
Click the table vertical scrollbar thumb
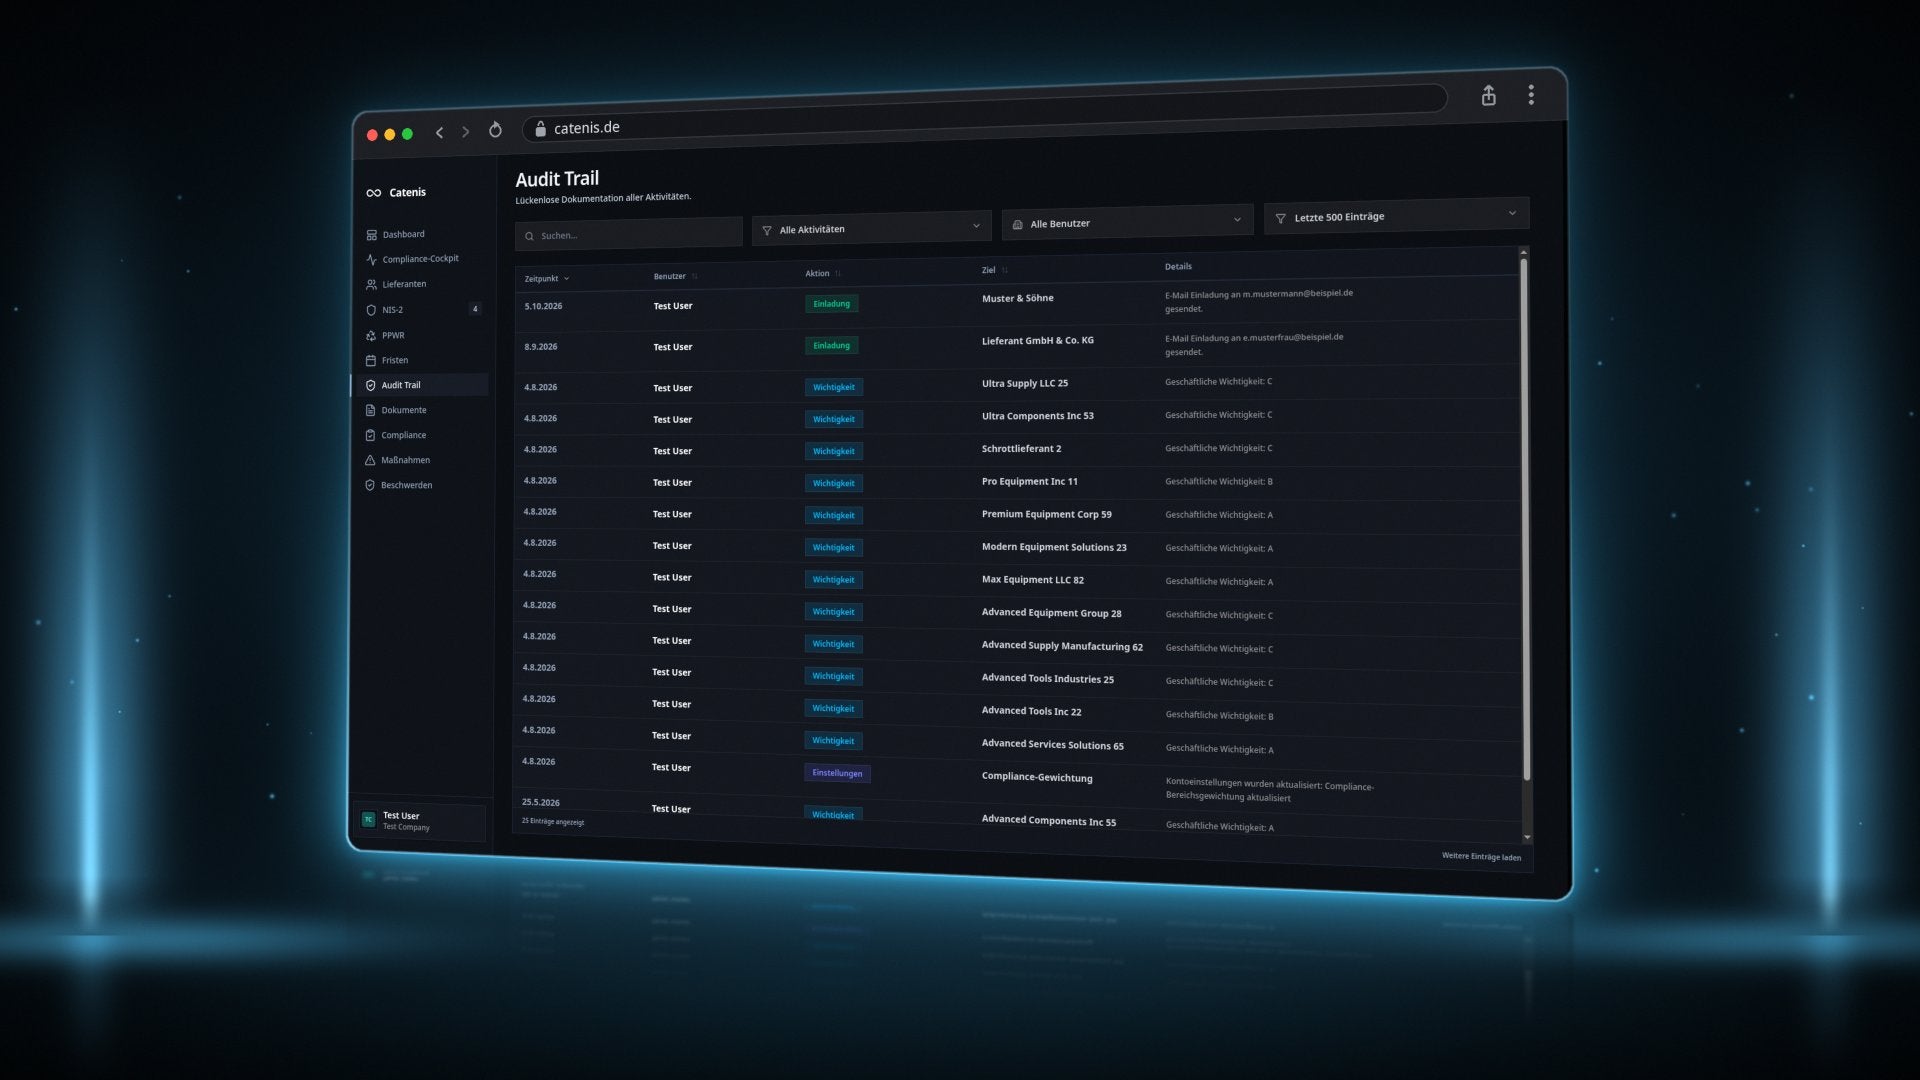pyautogui.click(x=1525, y=518)
